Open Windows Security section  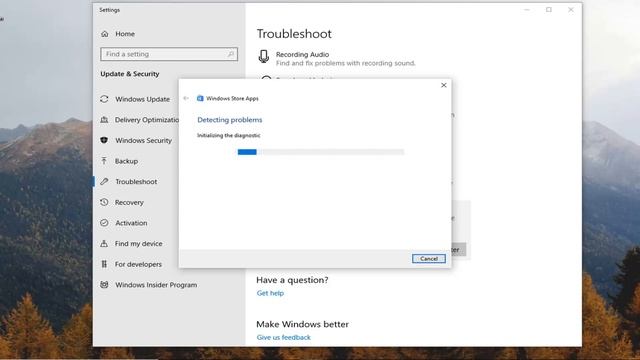143,140
